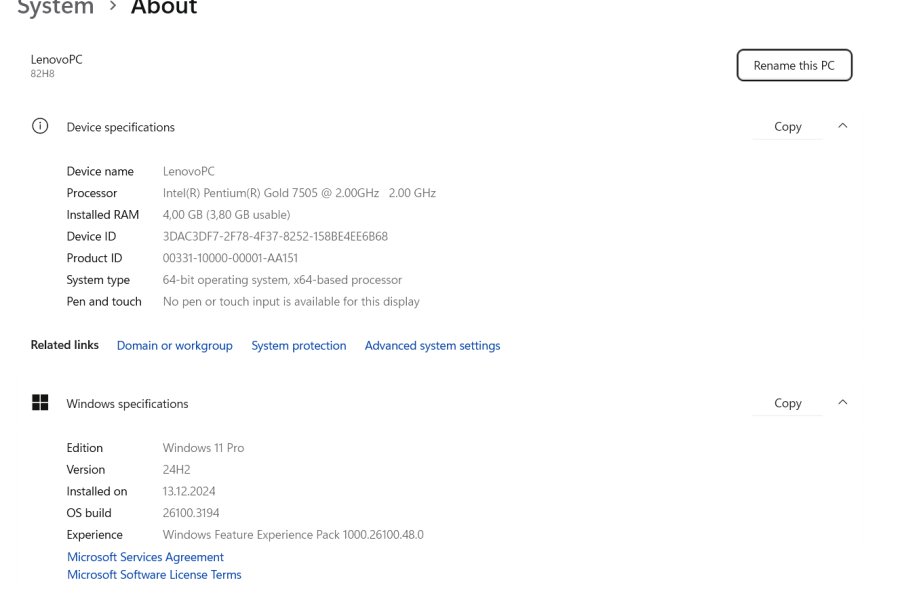This screenshot has width=900, height=600.
Task: Copy the Windows specifications
Action: pos(788,403)
